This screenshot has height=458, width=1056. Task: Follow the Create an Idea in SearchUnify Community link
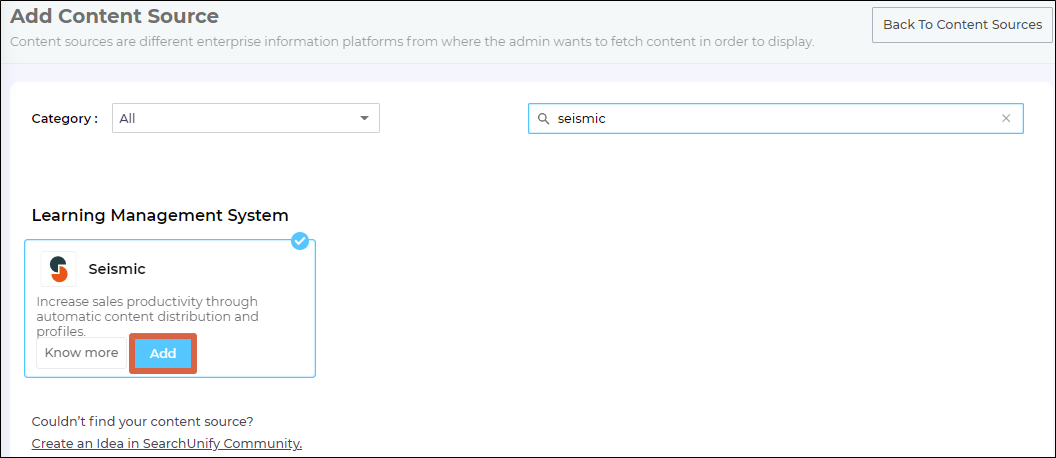167,443
